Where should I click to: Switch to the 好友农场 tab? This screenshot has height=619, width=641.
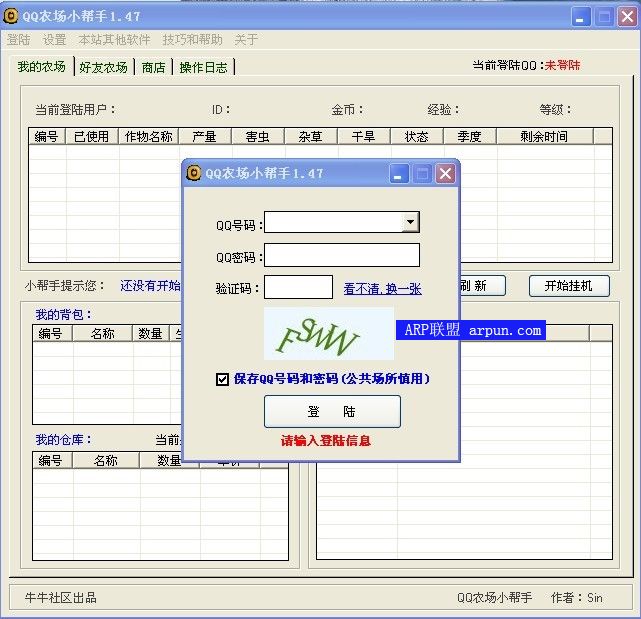(103, 67)
